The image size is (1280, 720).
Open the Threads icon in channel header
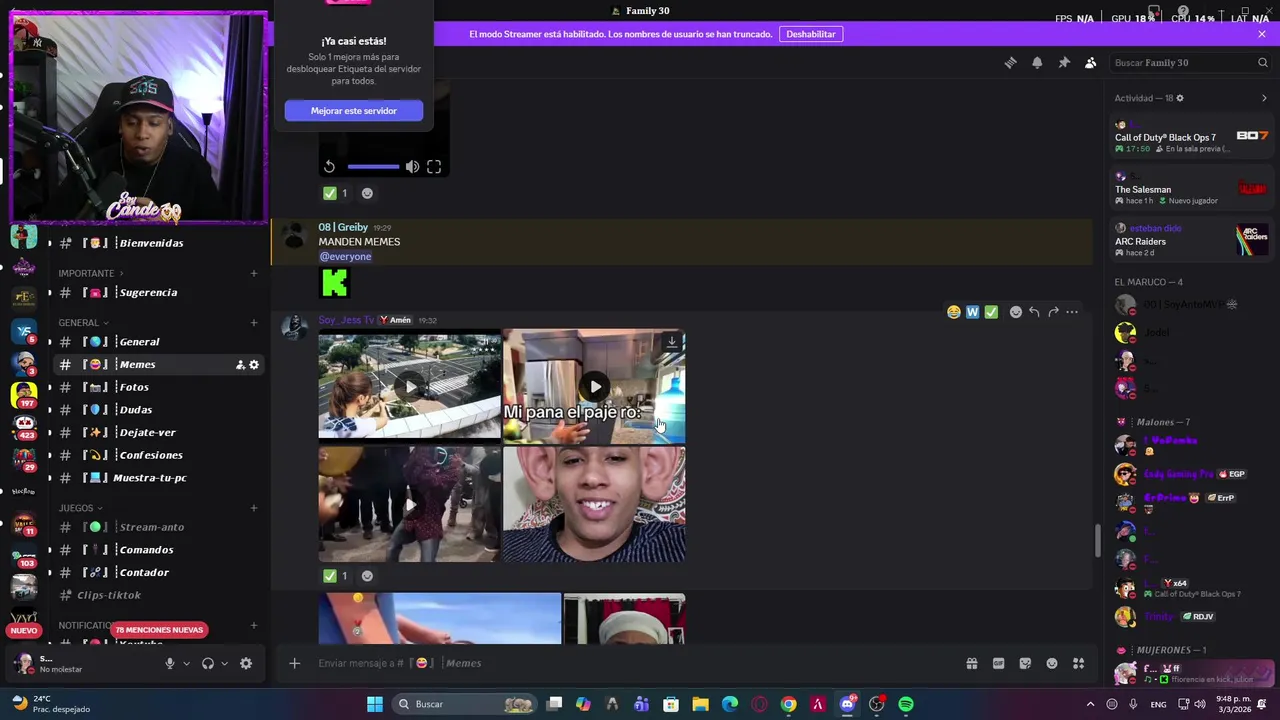tap(1010, 62)
